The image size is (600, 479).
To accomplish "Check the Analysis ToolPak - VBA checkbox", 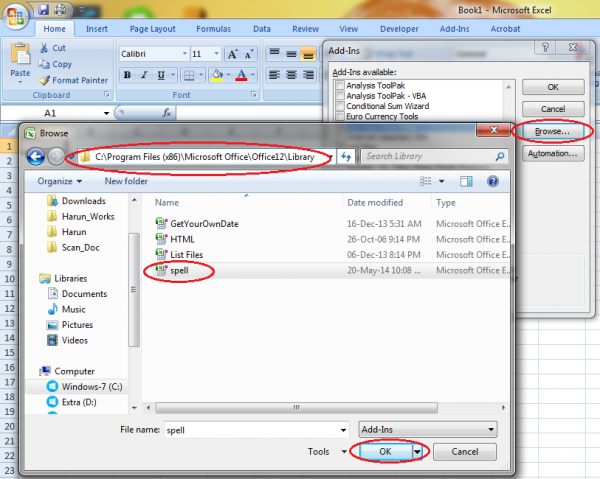I will pyautogui.click(x=340, y=96).
